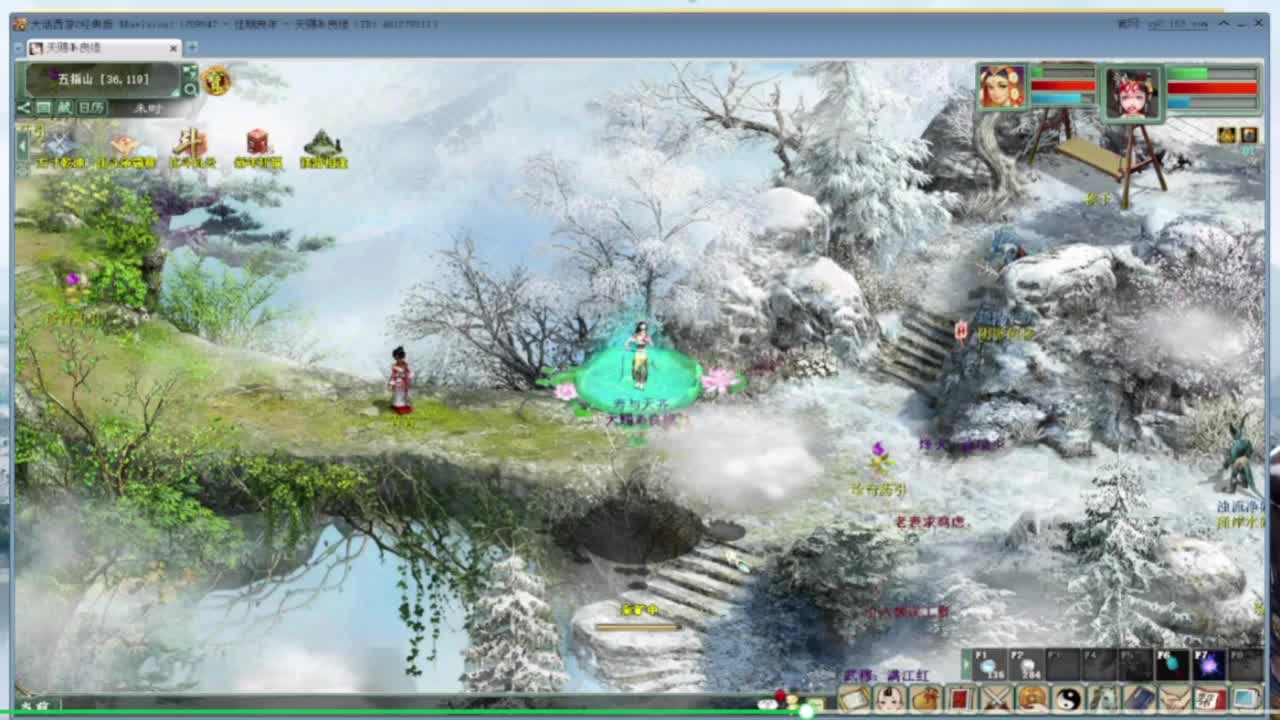The height and width of the screenshot is (720, 1280).
Task: Click the square window button beside 献
Action: 43,108
